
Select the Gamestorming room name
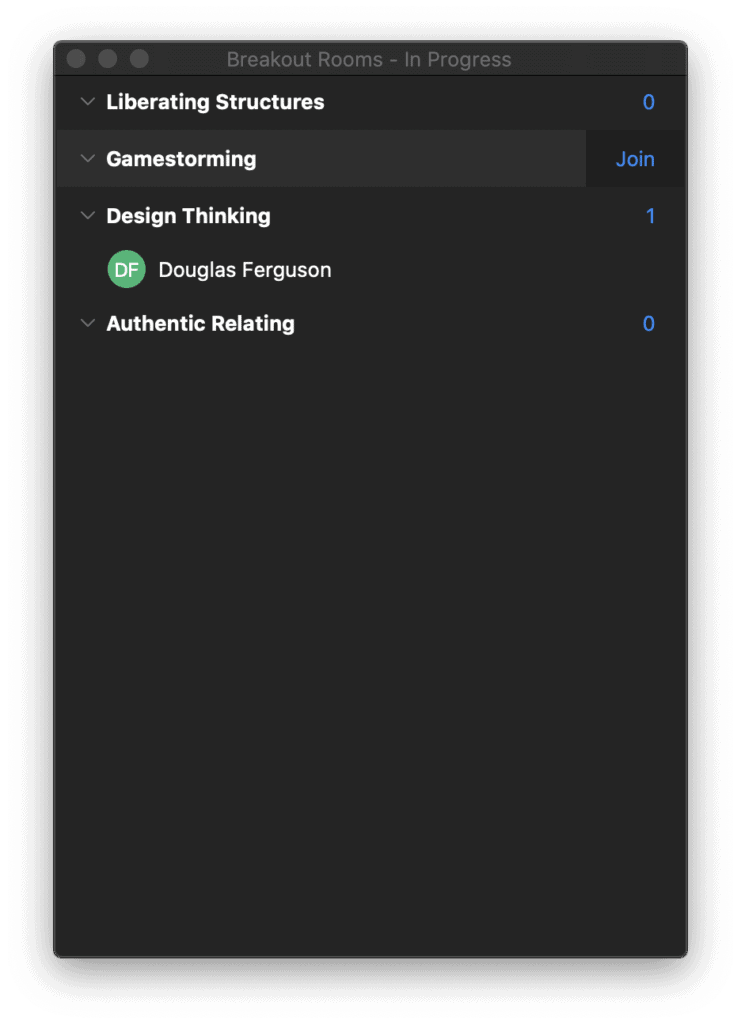(181, 159)
